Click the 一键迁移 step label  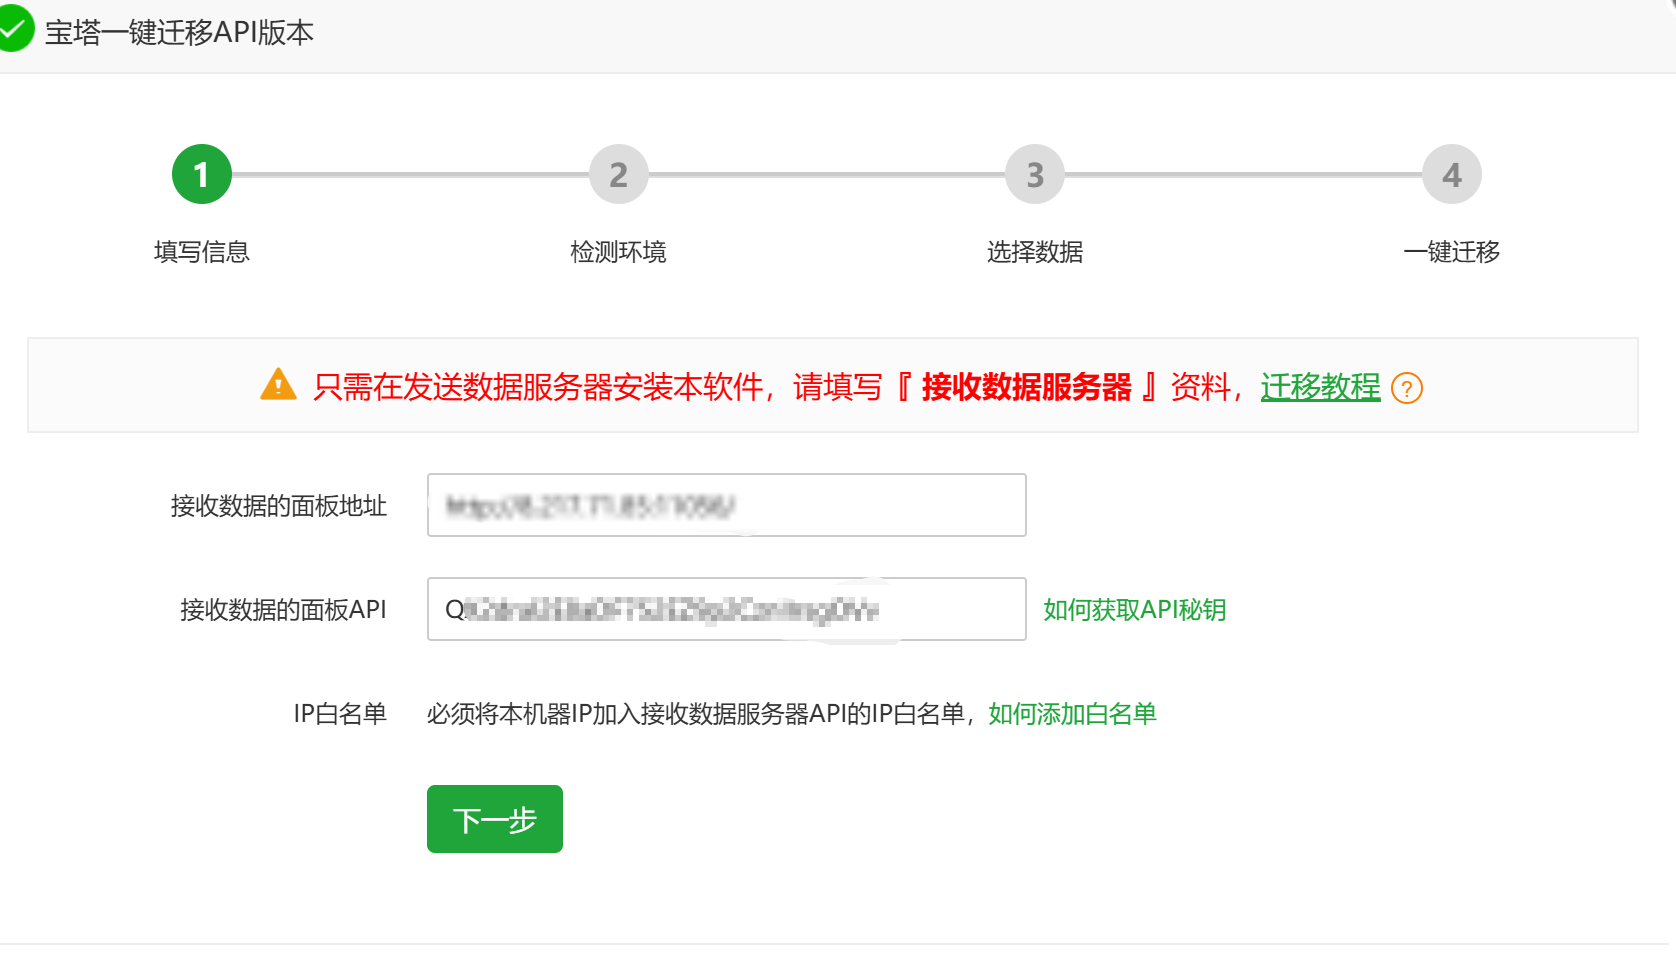[1452, 252]
